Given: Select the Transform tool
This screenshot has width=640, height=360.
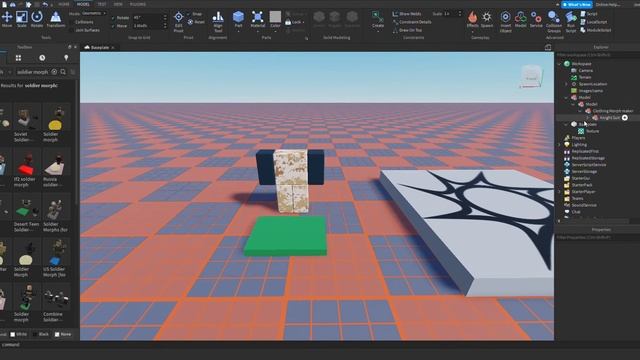Looking at the screenshot, I should (56, 19).
